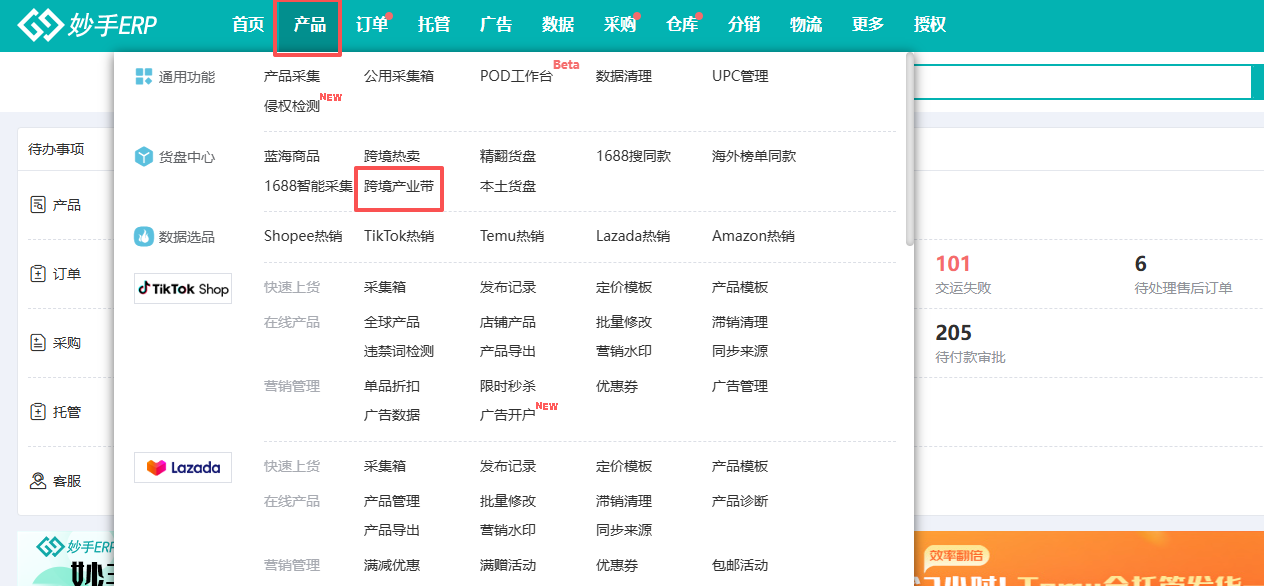Click the 采购 sidebar icon

pos(38,343)
